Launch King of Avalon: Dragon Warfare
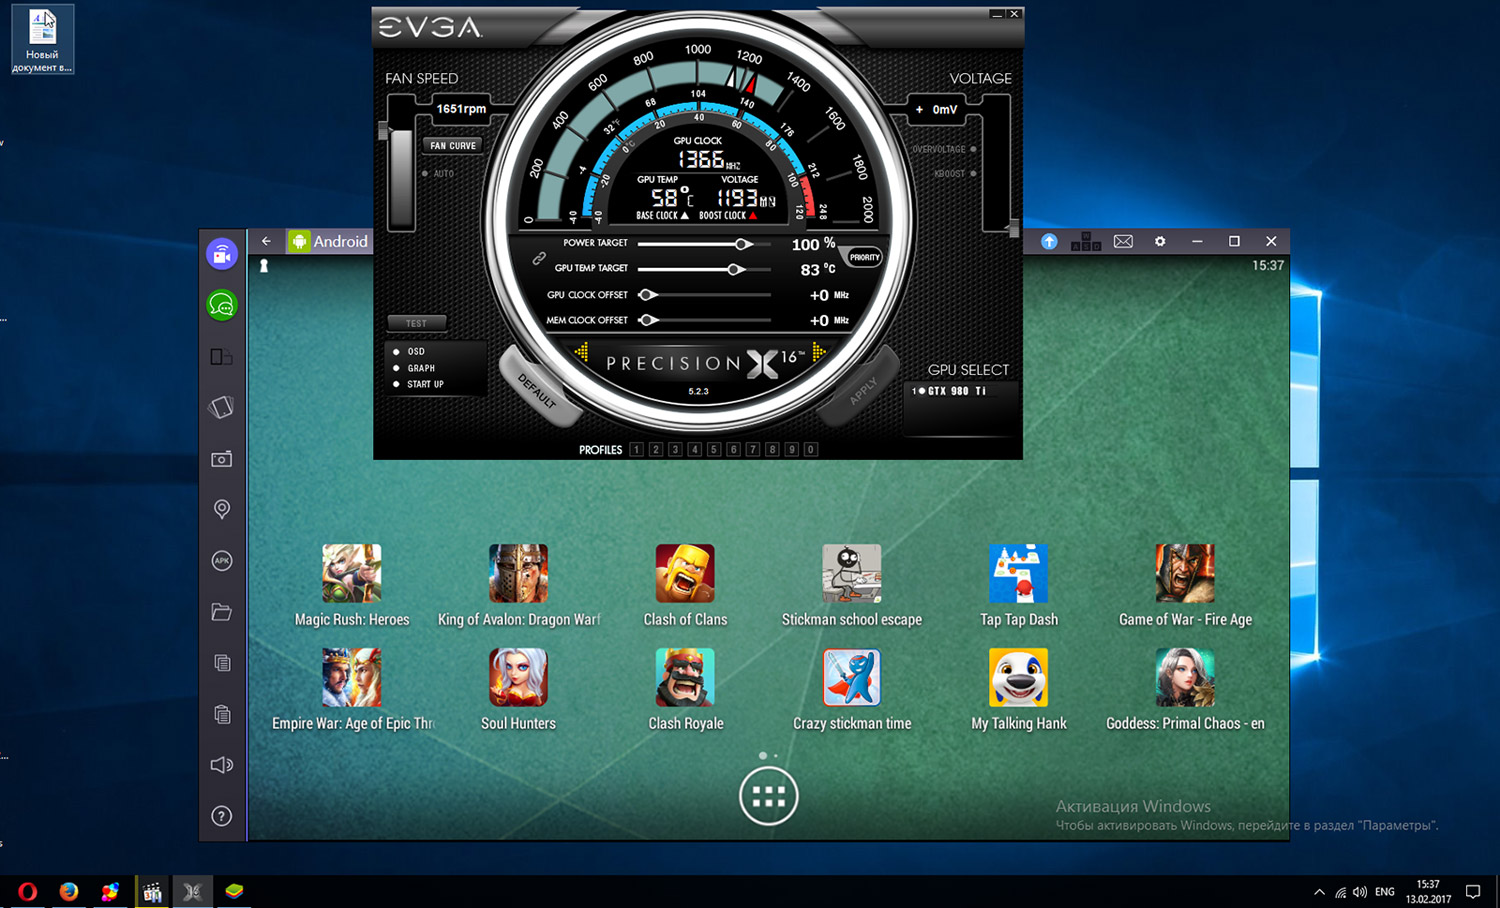 coord(518,573)
